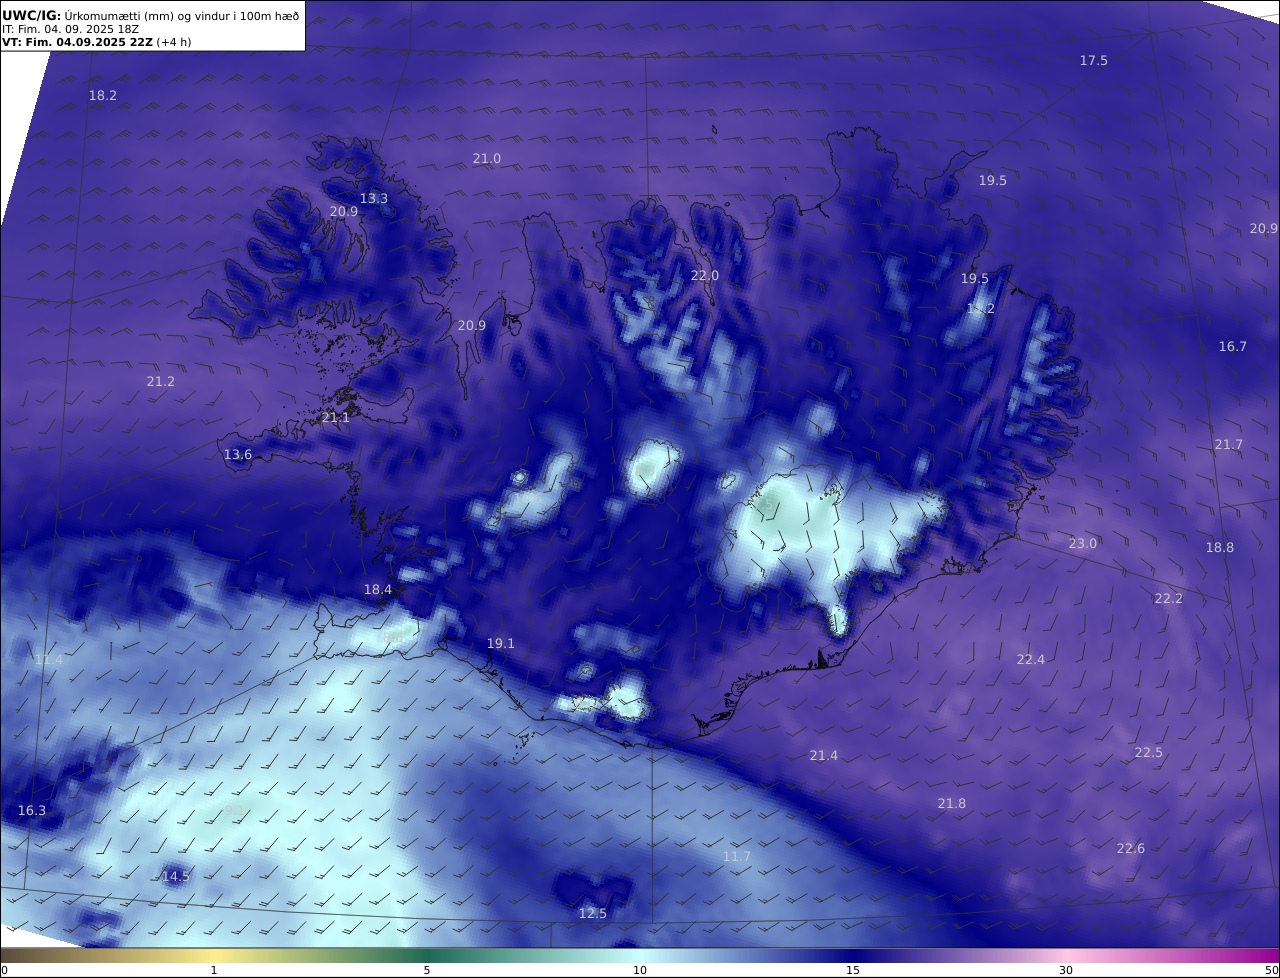This screenshot has height=978, width=1280.
Task: Select the 21.4 value label
Action: 824,756
